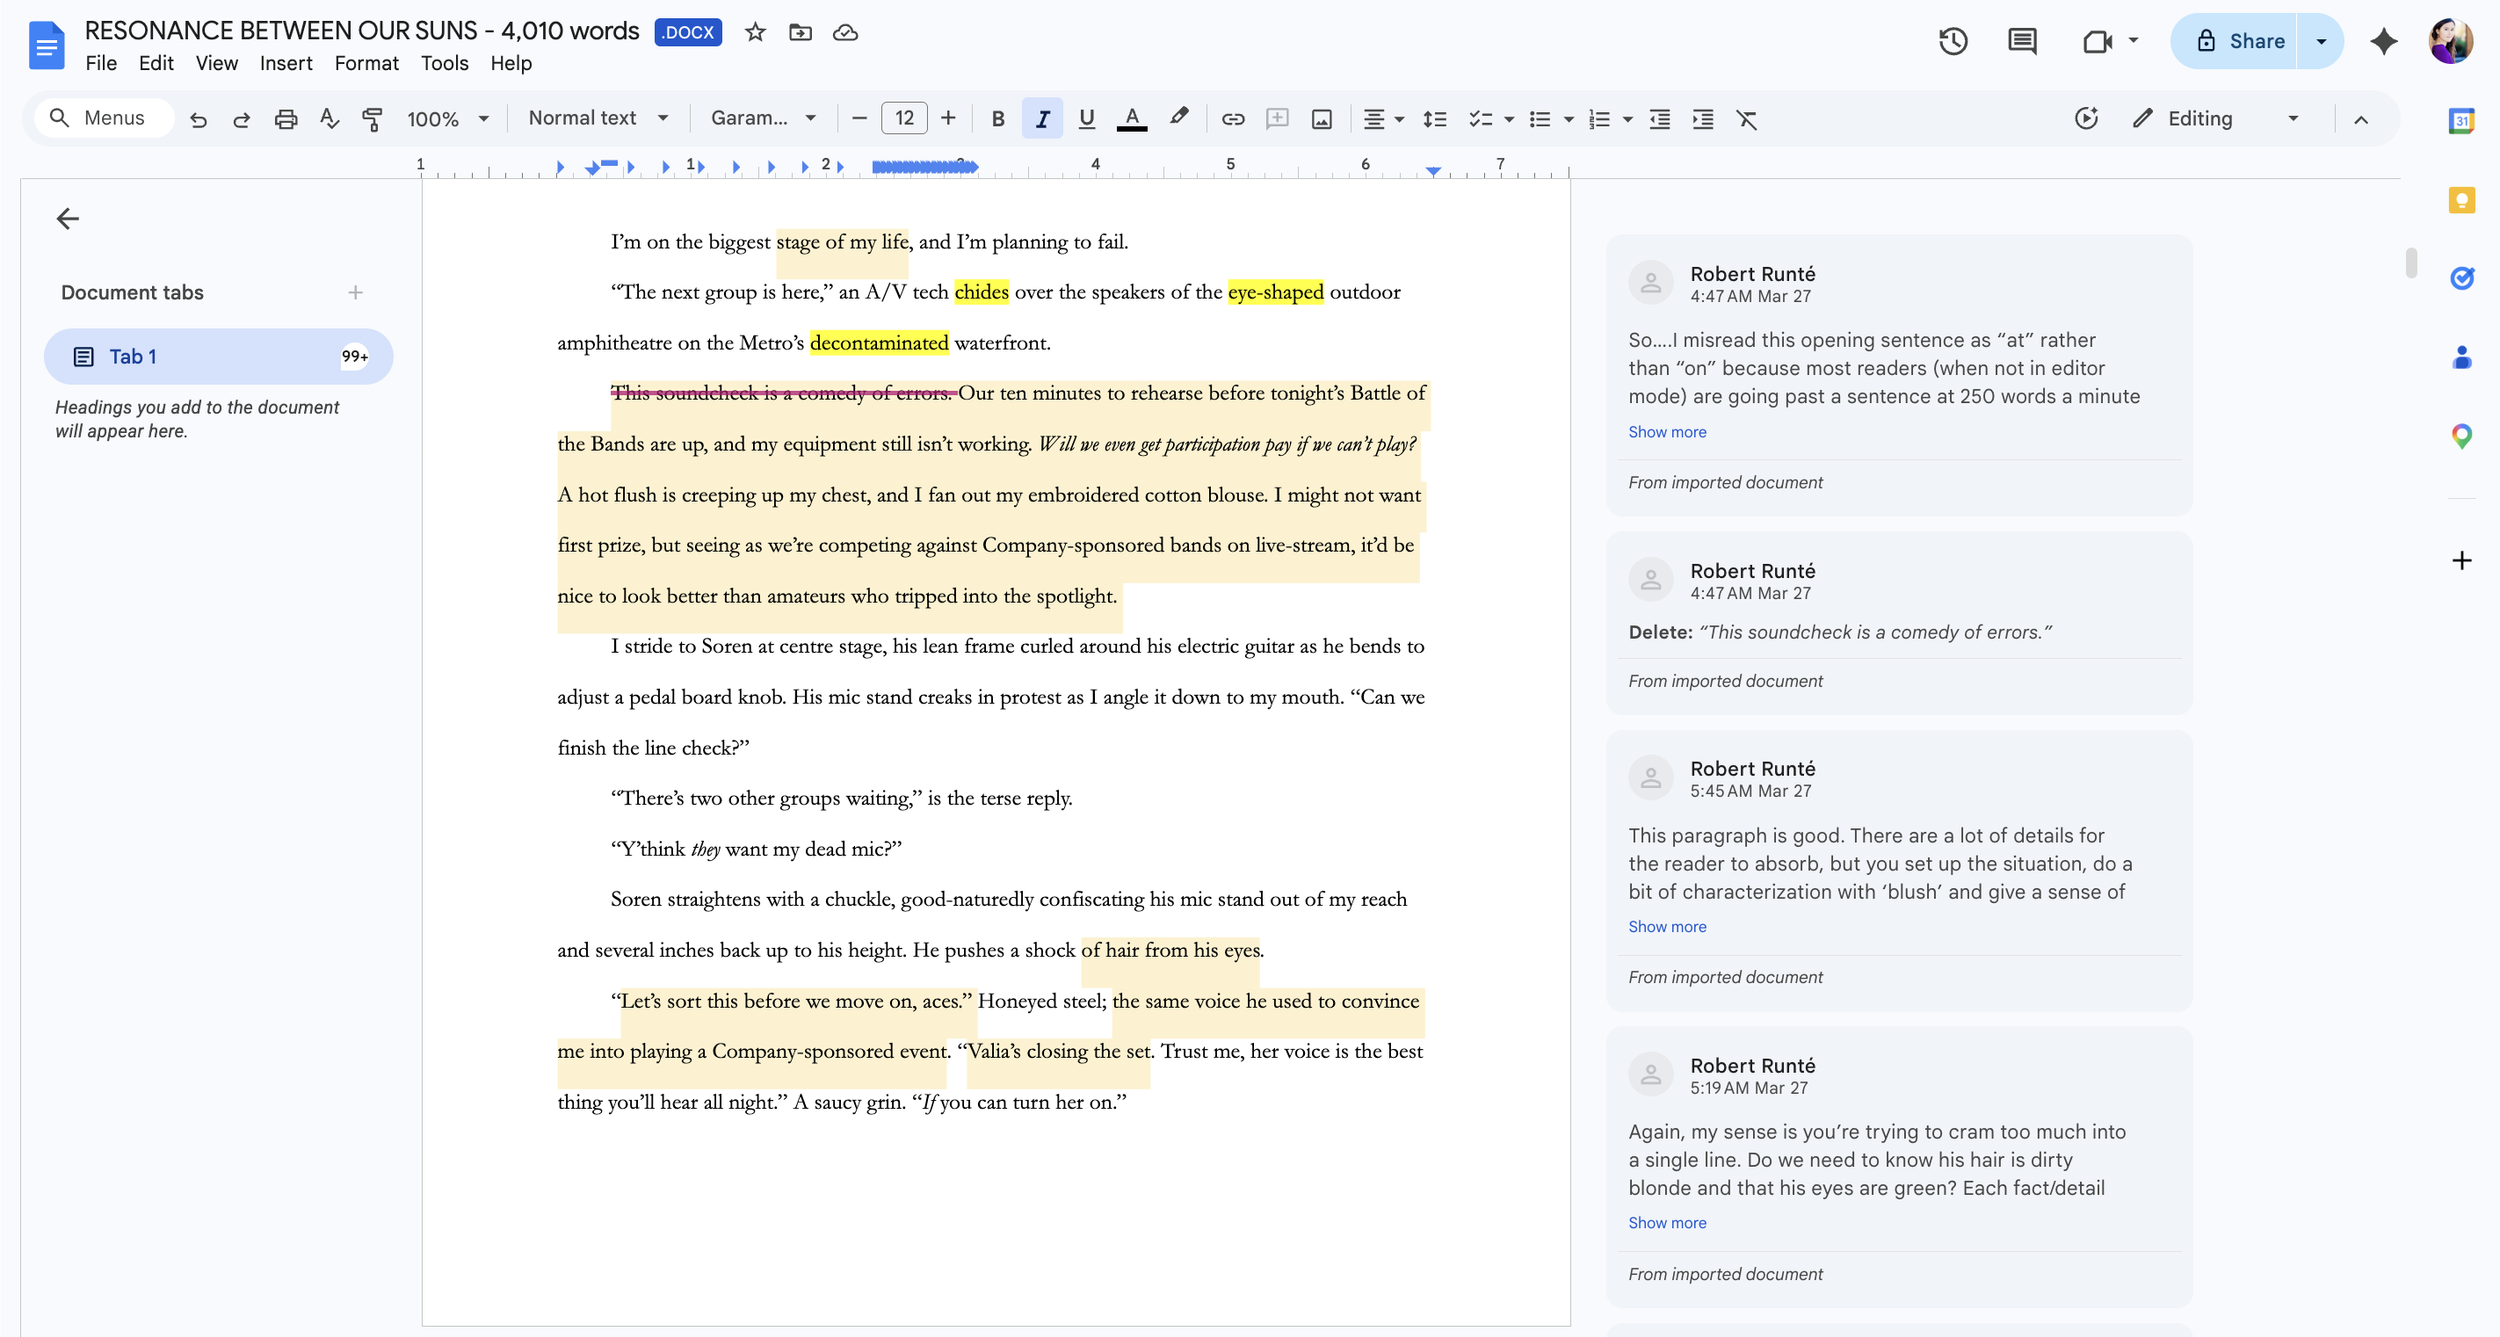This screenshot has width=2500, height=1337.
Task: Toggle italic formatting
Action: [1042, 119]
